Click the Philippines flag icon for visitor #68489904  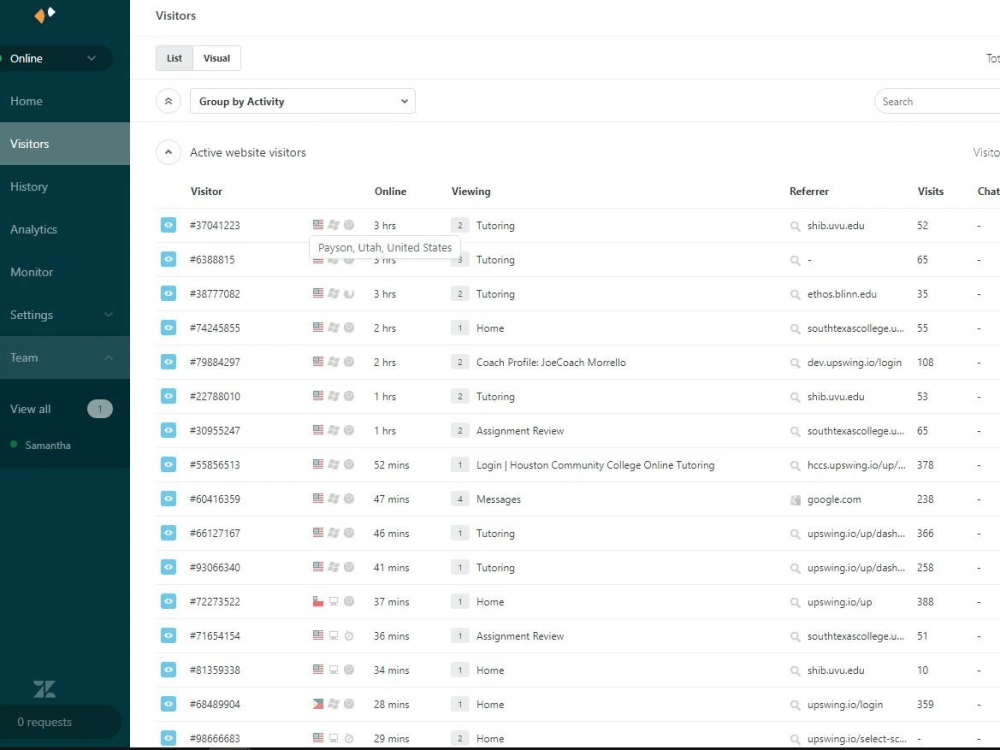pos(318,703)
